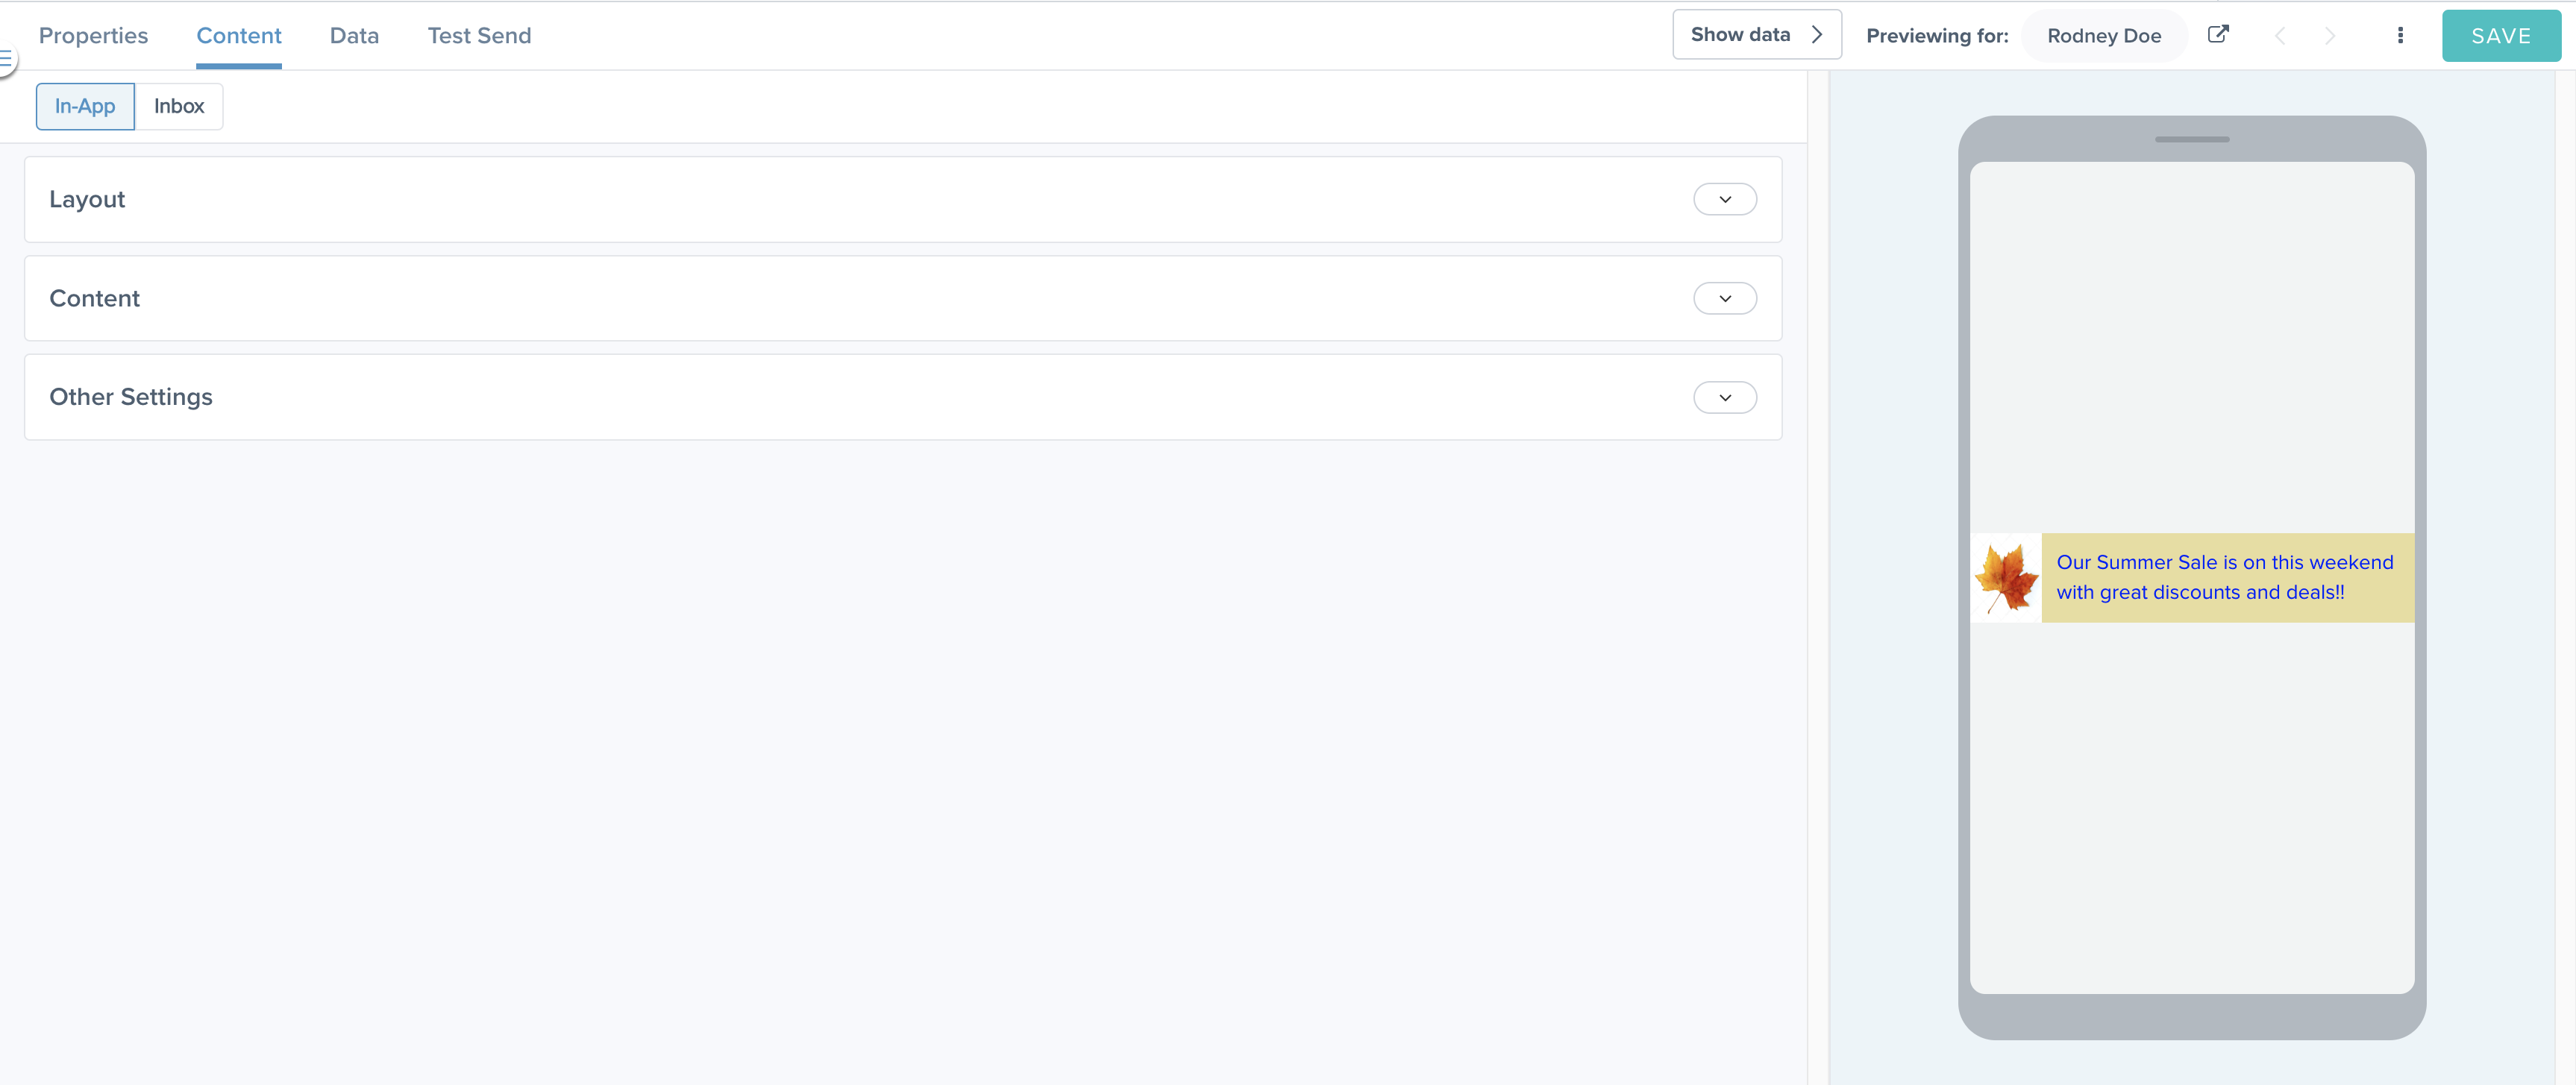
Task: Click the Content tab underline indicator
Action: tap(239, 66)
